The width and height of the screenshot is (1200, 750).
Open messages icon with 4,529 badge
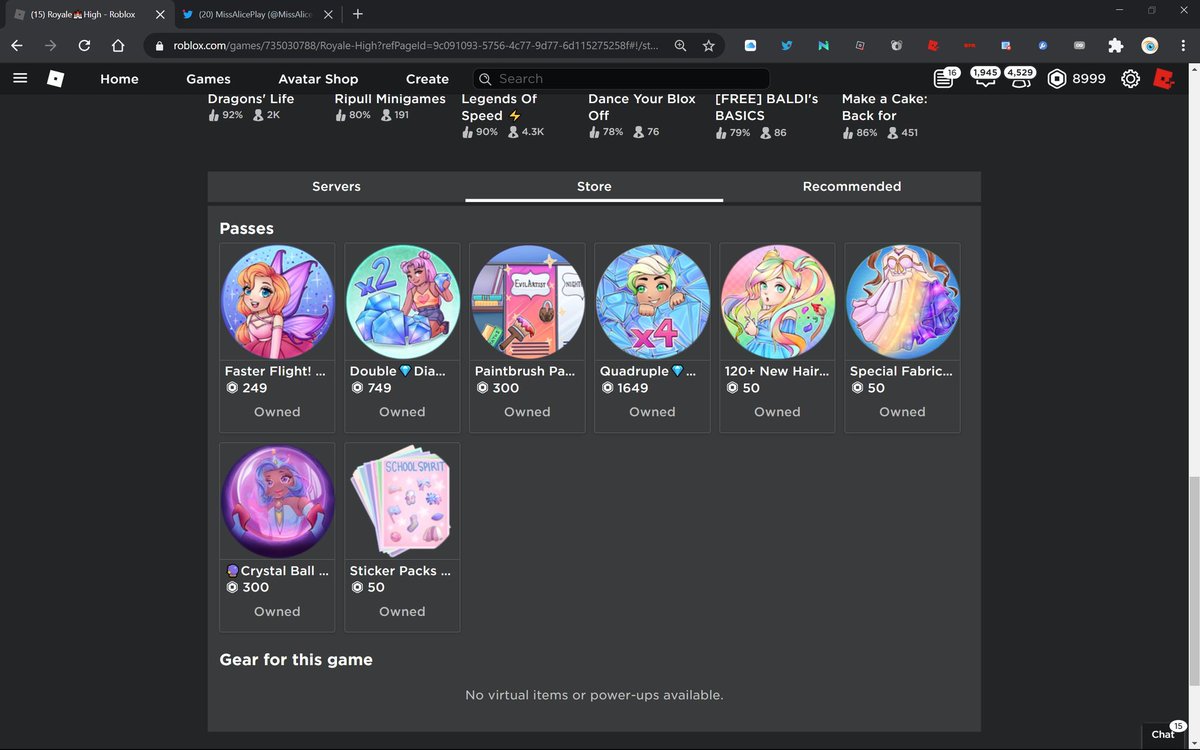(x=1021, y=78)
